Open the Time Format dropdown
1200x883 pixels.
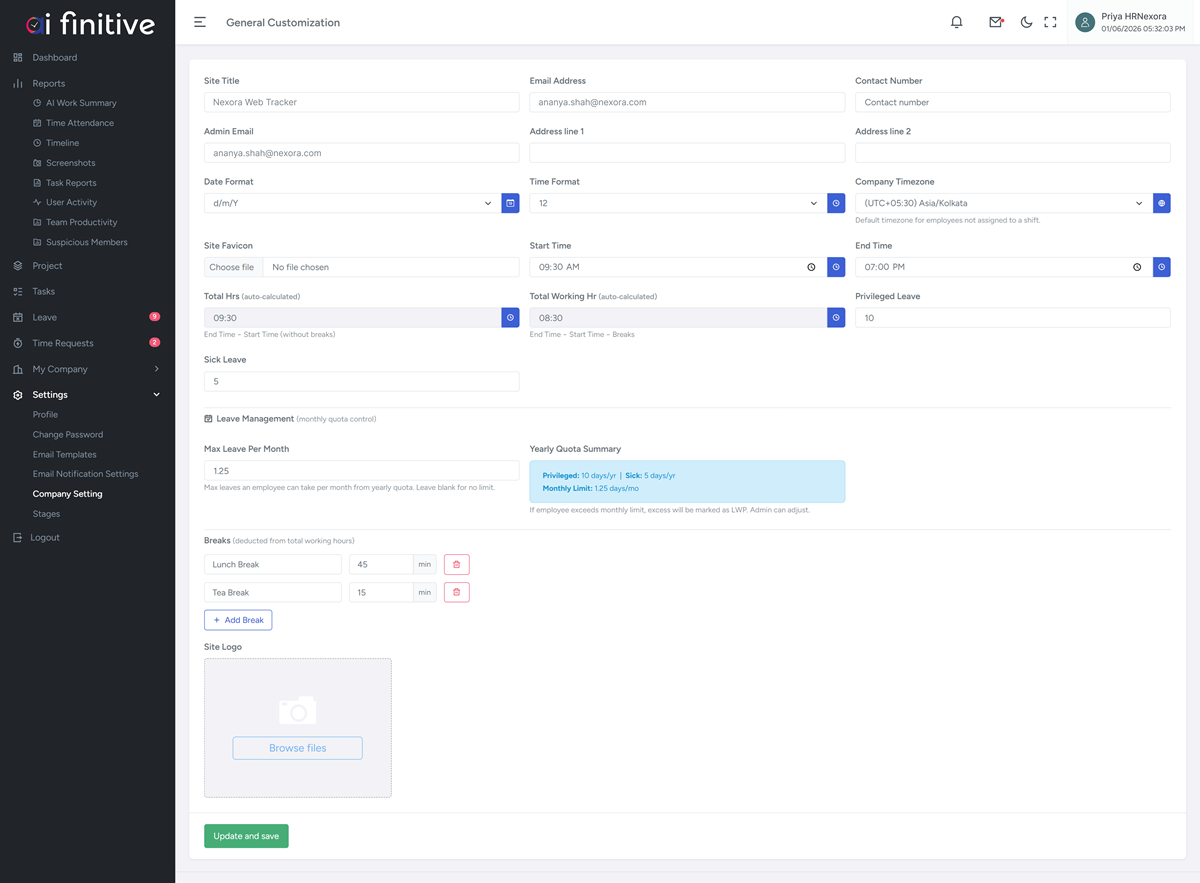tap(678, 203)
